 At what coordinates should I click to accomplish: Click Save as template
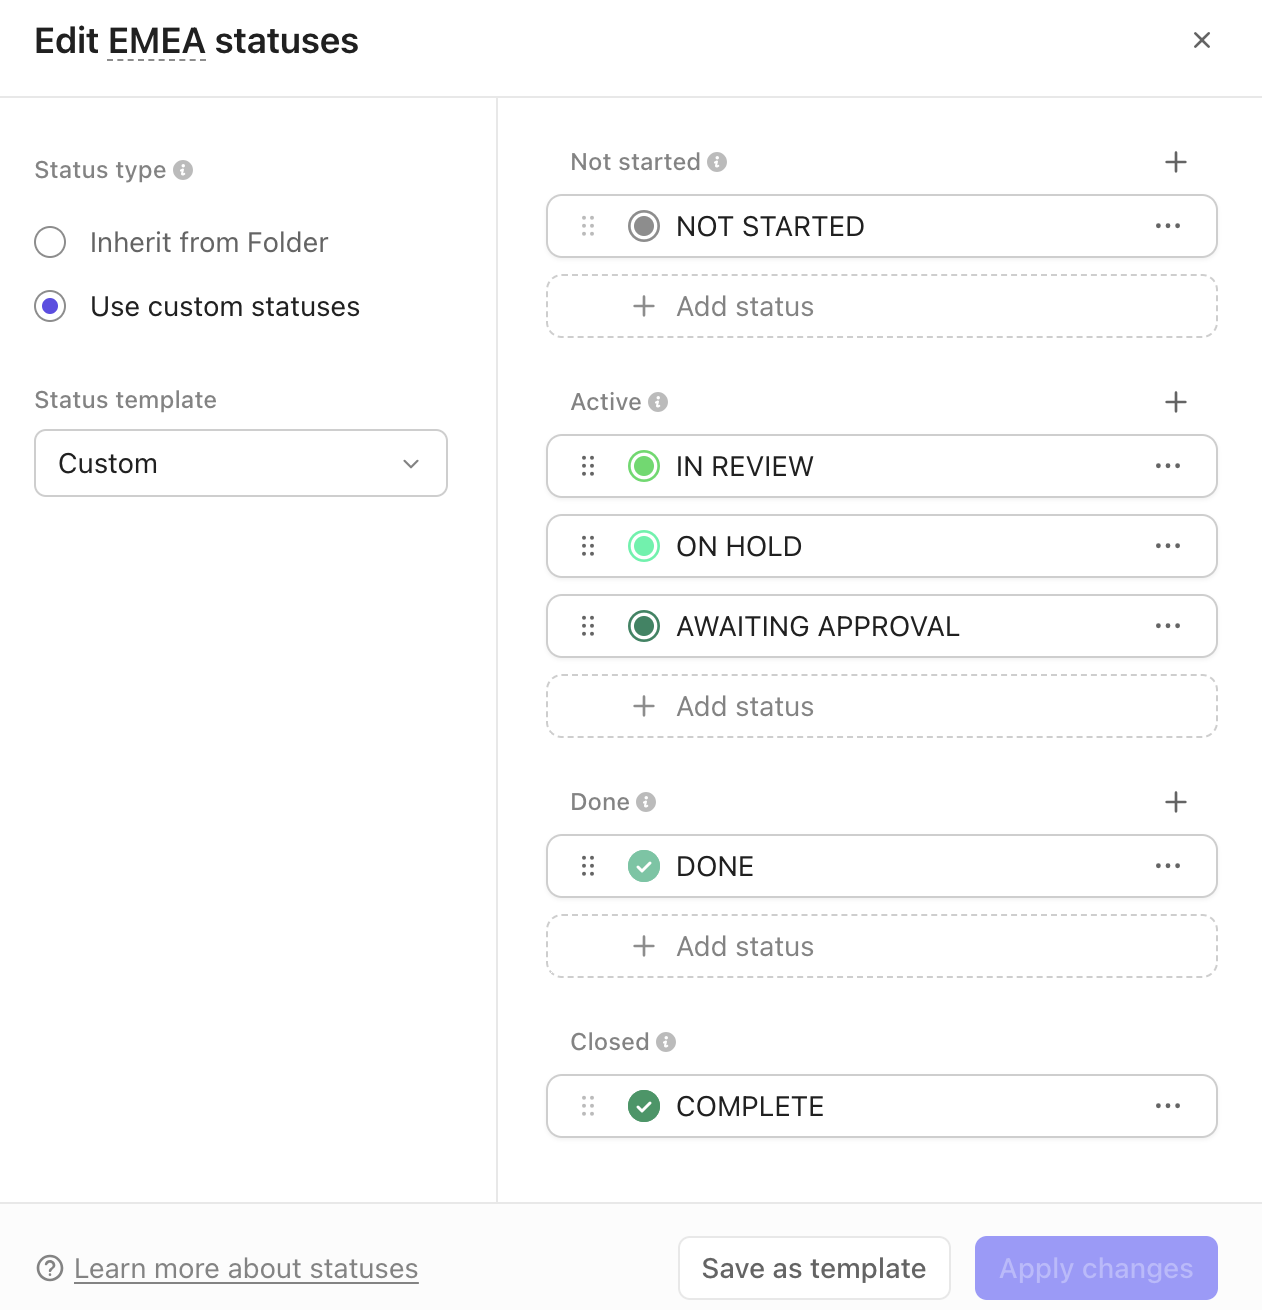(813, 1268)
